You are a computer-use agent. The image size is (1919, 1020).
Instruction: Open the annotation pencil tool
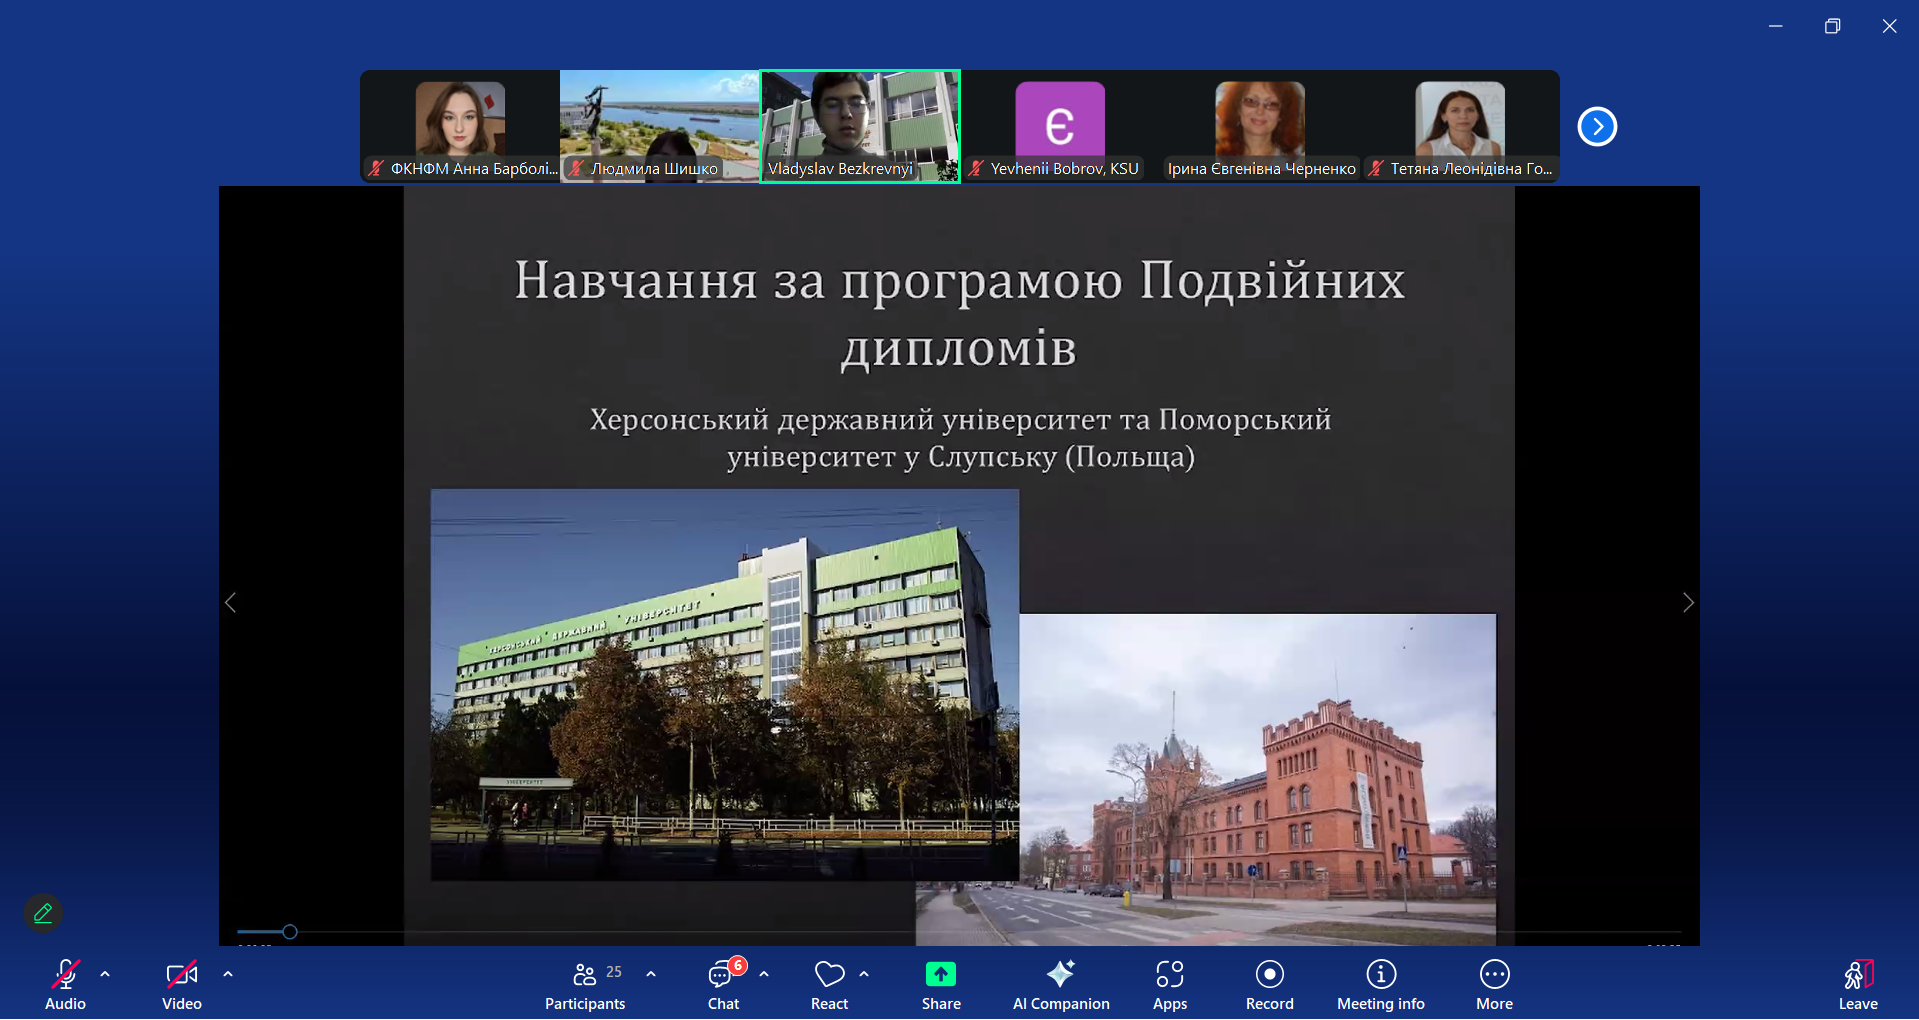pos(42,912)
